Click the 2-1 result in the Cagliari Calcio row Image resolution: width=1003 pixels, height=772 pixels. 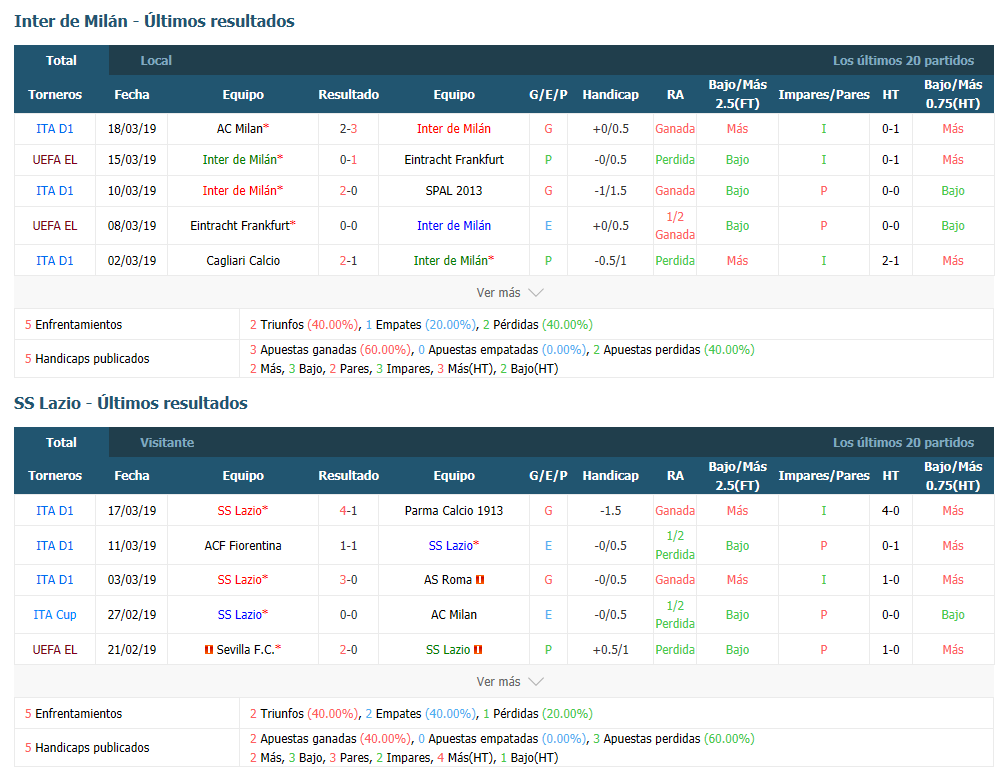[349, 260]
